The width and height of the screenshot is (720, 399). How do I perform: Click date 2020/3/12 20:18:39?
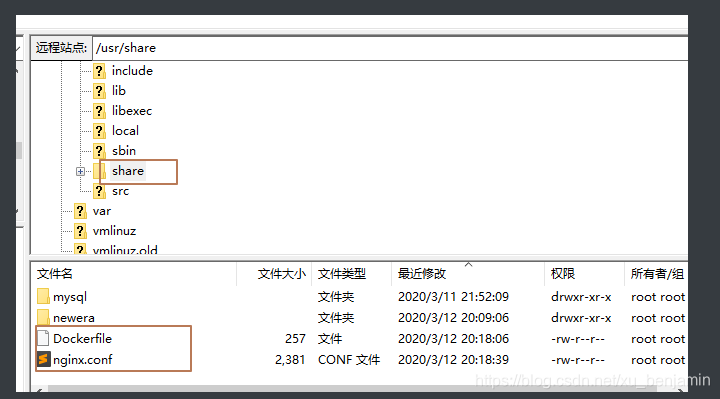[x=453, y=360]
